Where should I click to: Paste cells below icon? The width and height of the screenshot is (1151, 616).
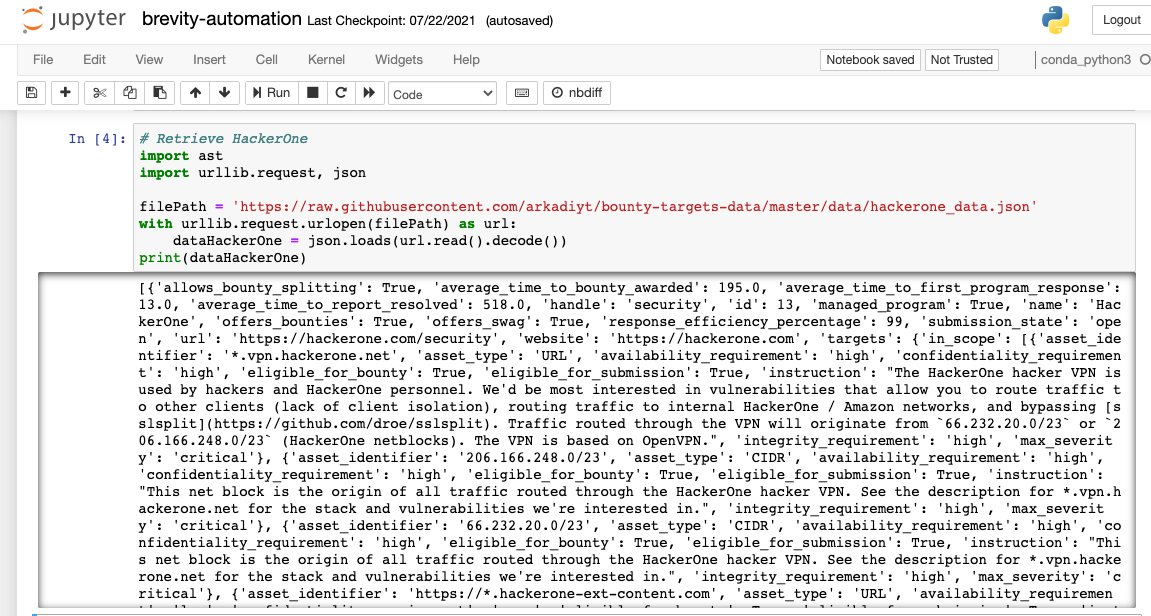point(159,93)
